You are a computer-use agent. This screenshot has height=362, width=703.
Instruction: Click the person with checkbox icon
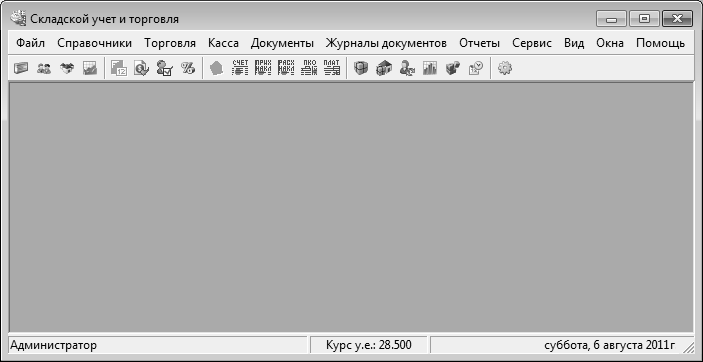[x=165, y=69]
